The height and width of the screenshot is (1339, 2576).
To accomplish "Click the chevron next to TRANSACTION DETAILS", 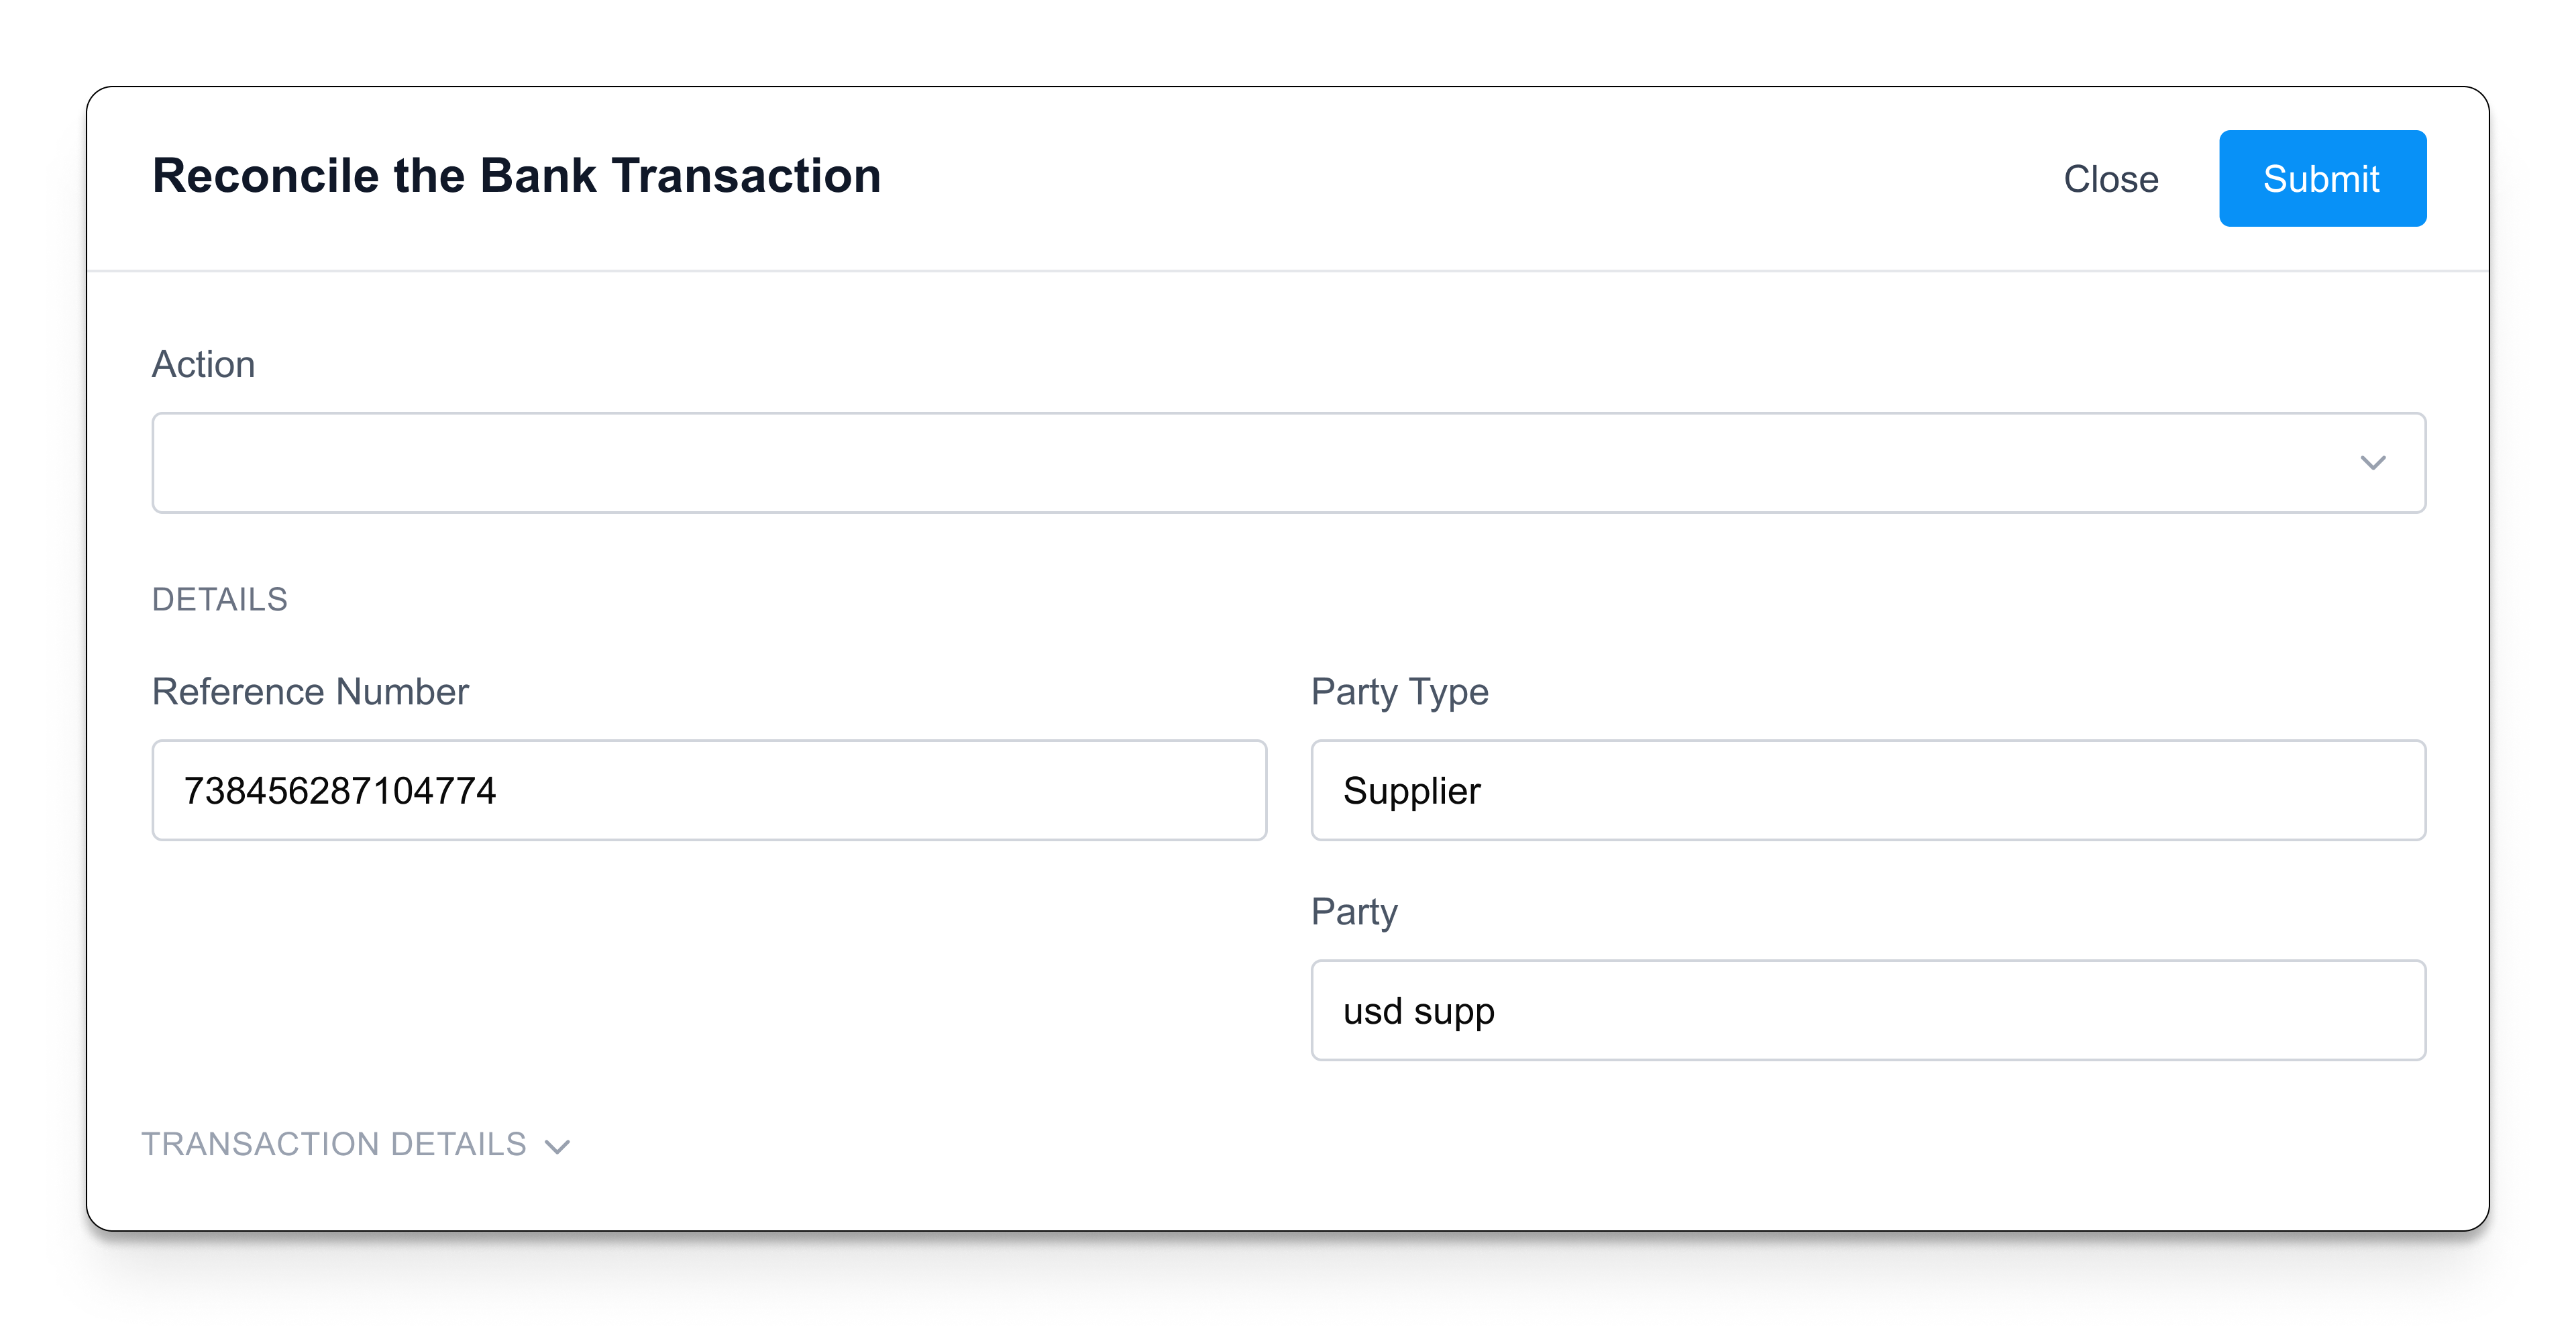I will [557, 1146].
